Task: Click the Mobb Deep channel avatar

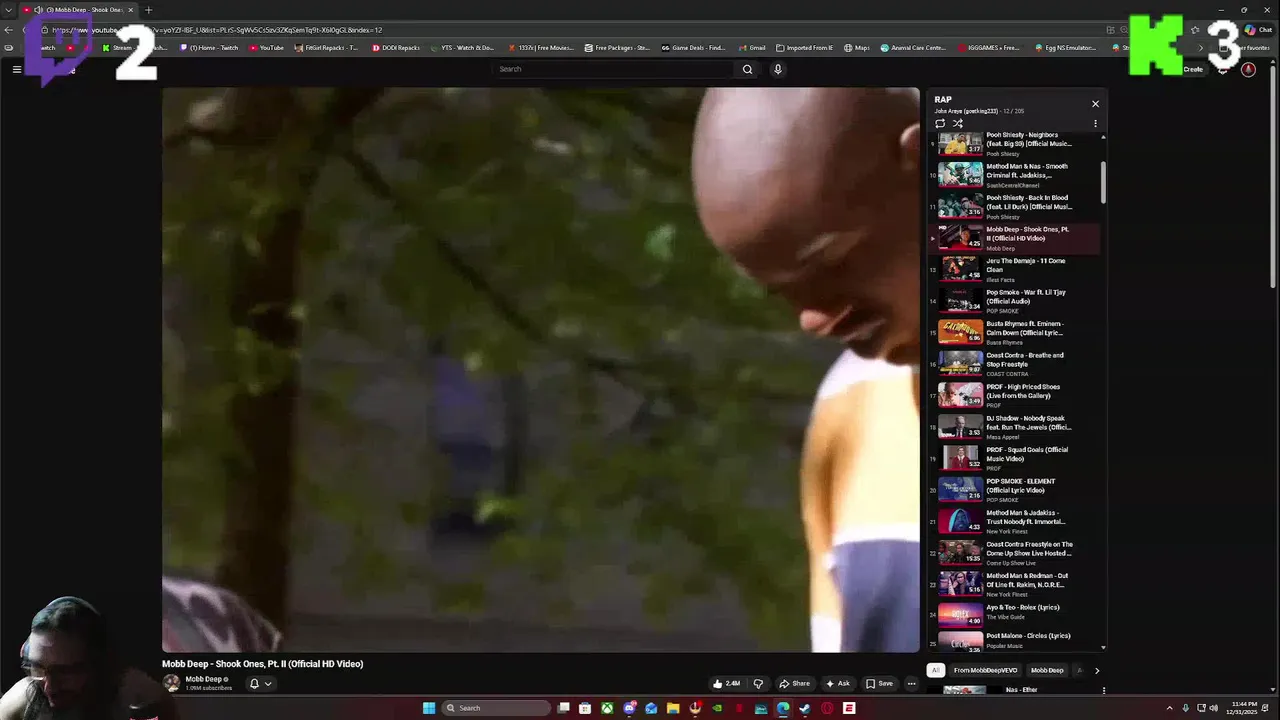Action: (x=172, y=683)
